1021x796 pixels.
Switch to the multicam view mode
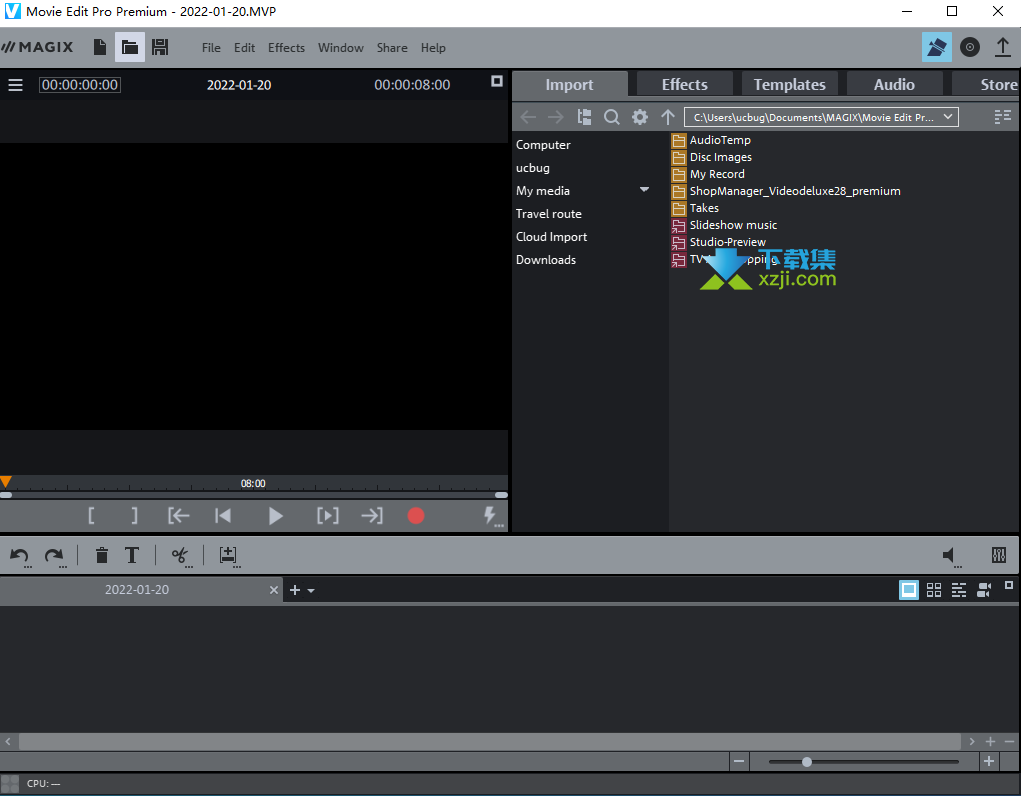[984, 590]
